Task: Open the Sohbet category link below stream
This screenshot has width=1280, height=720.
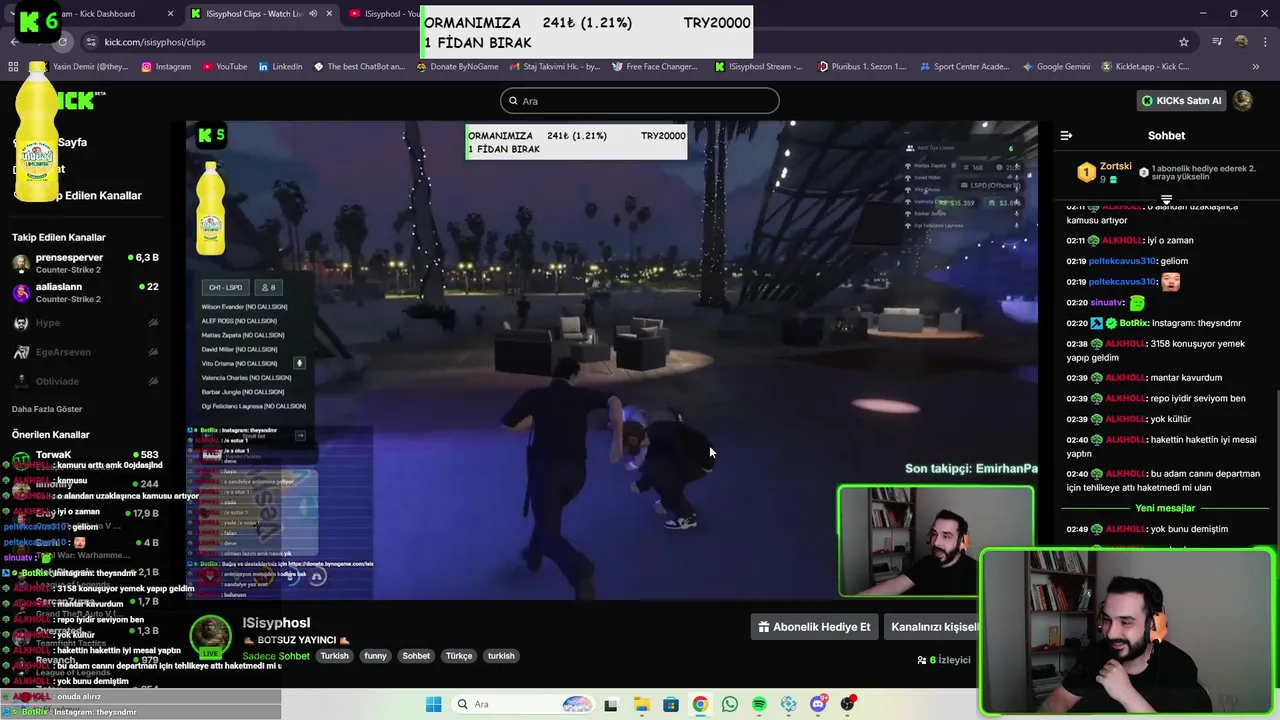Action: (x=294, y=656)
